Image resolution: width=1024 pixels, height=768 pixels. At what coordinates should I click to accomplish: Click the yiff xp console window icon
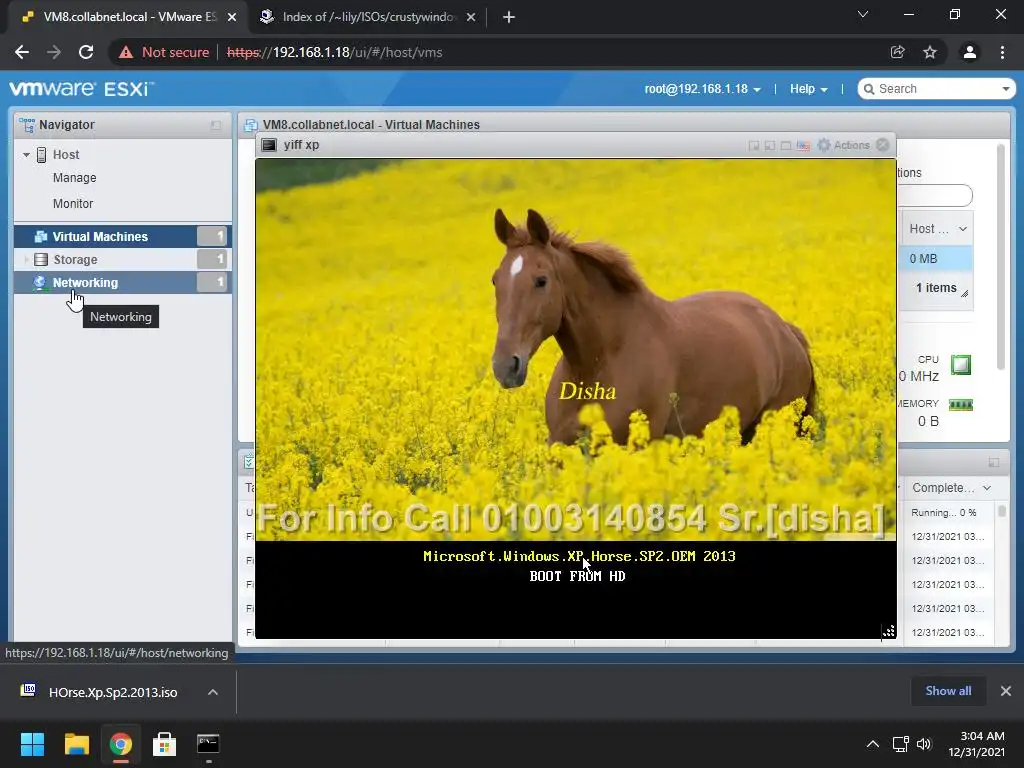point(268,145)
